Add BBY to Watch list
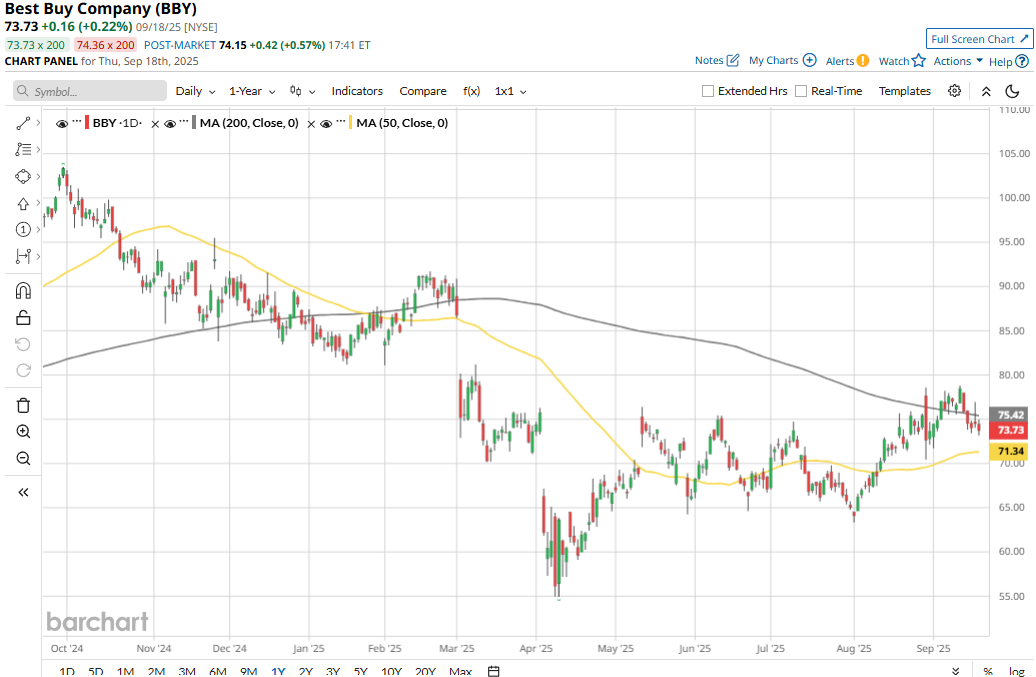Screen dimensions: 1036x677 pos(902,61)
